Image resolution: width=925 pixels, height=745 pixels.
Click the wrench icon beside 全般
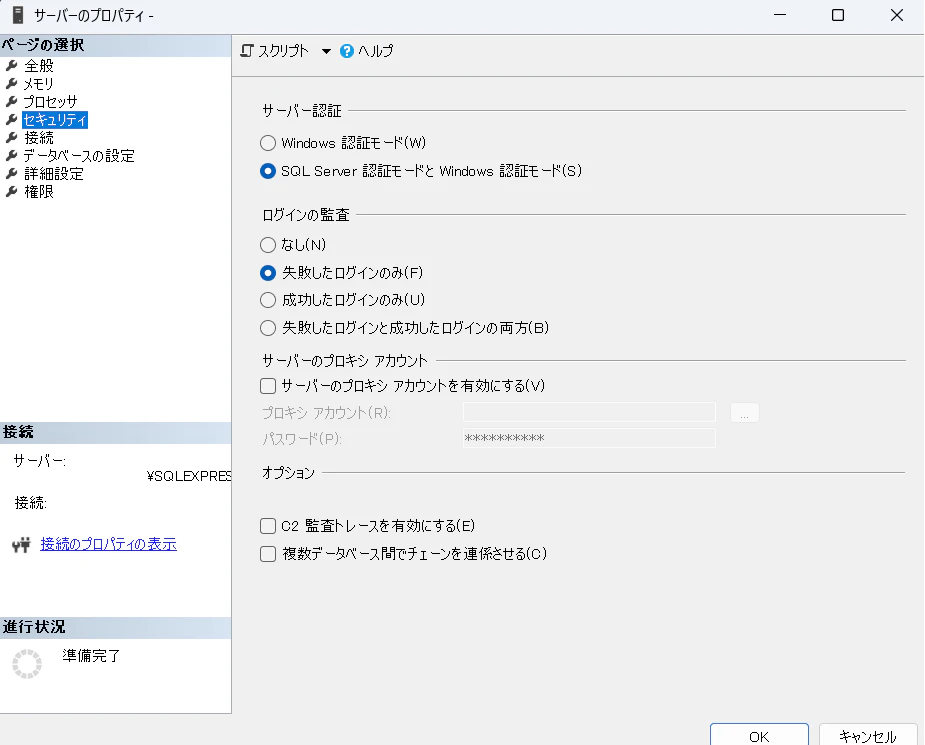click(11, 65)
